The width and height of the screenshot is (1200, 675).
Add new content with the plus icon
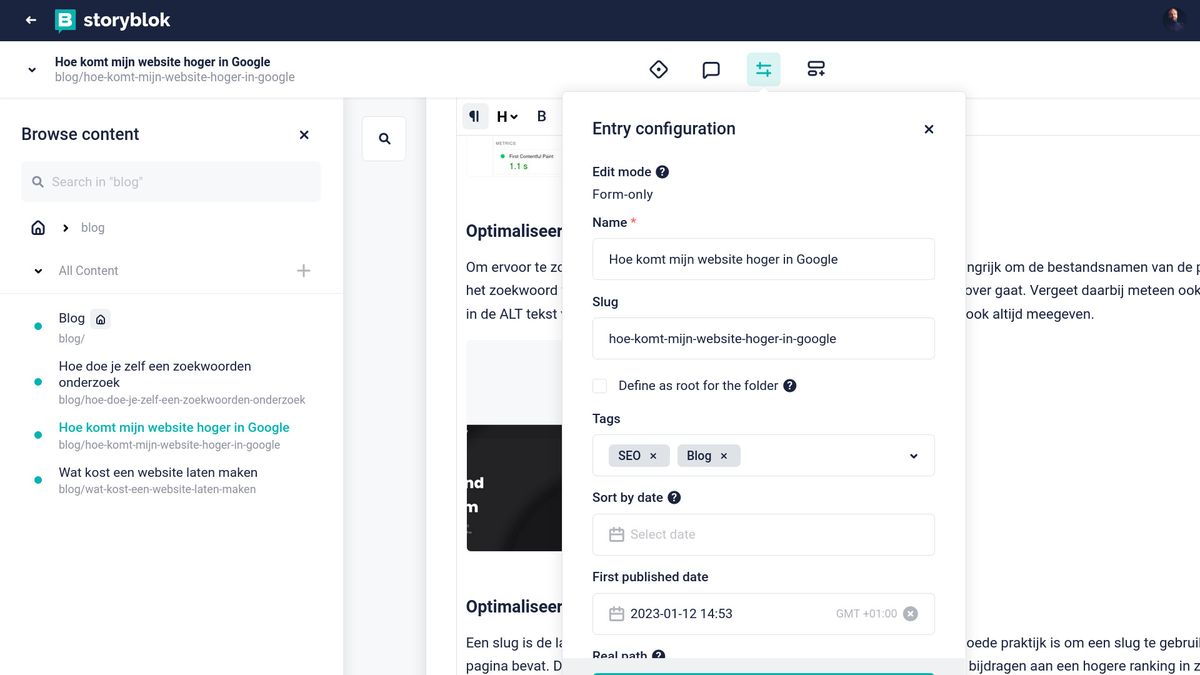coord(304,271)
